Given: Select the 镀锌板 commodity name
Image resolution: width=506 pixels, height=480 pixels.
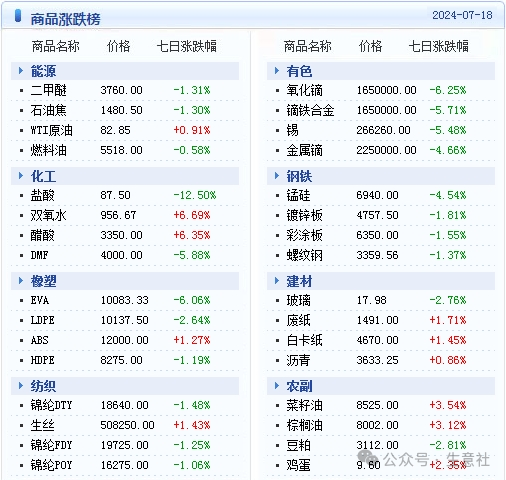Looking at the screenshot, I should (x=305, y=215).
